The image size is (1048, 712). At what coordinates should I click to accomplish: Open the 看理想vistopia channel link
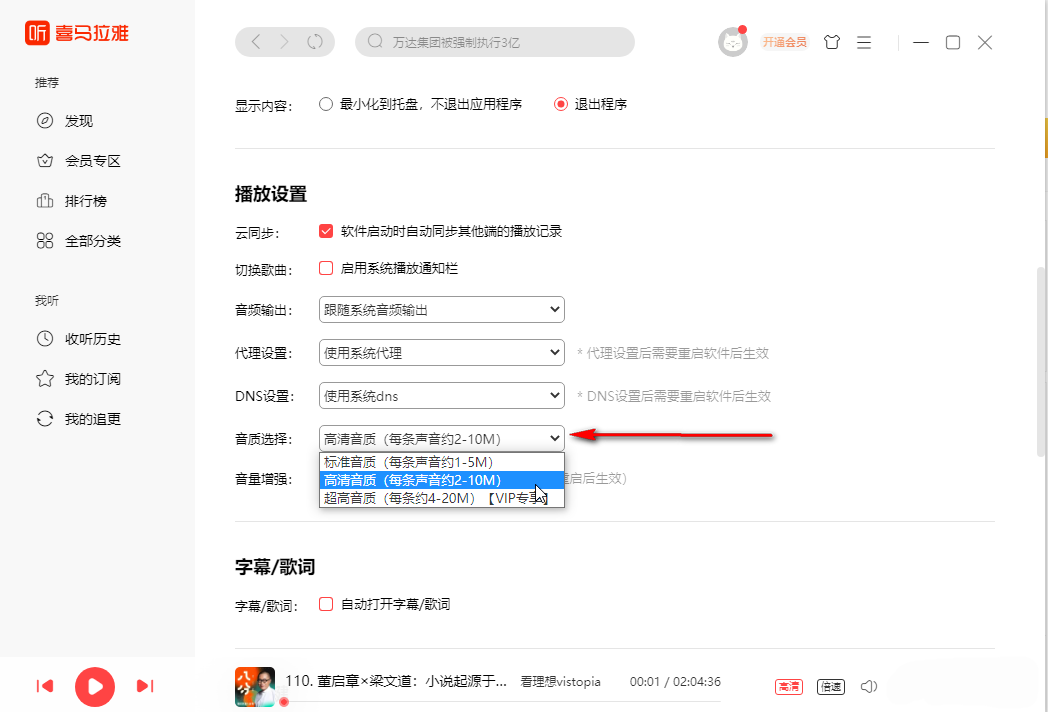click(x=560, y=682)
